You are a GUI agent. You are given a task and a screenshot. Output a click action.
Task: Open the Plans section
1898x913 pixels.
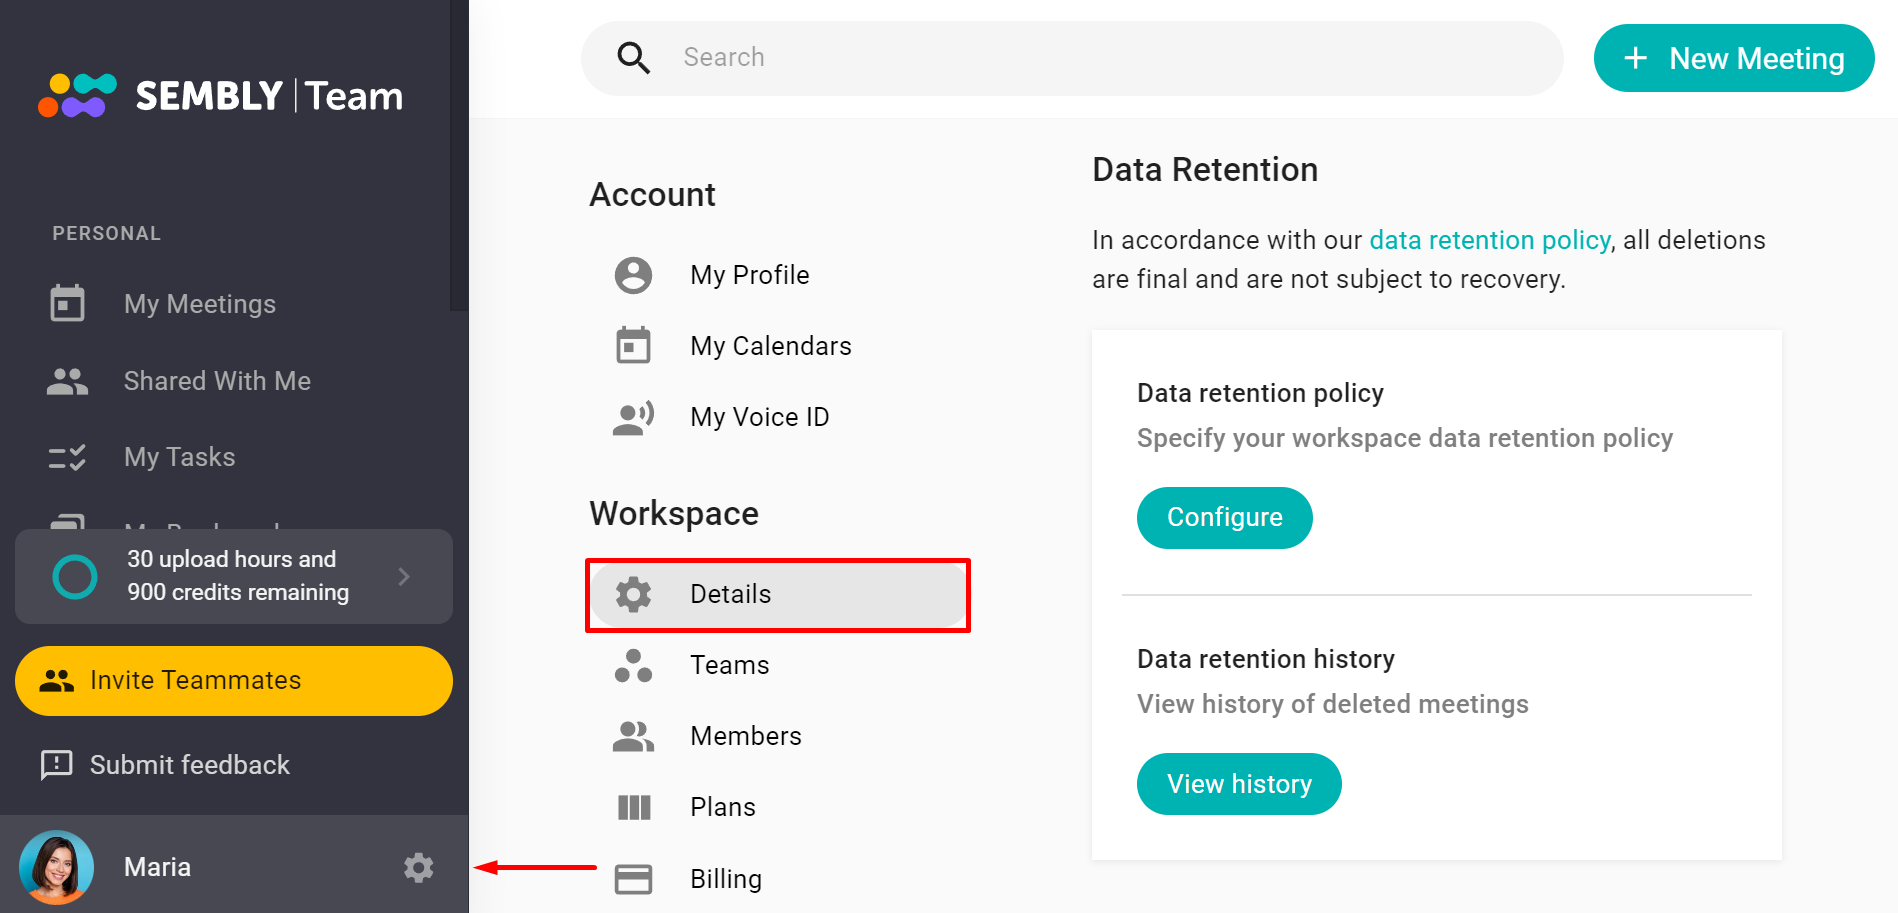point(722,806)
